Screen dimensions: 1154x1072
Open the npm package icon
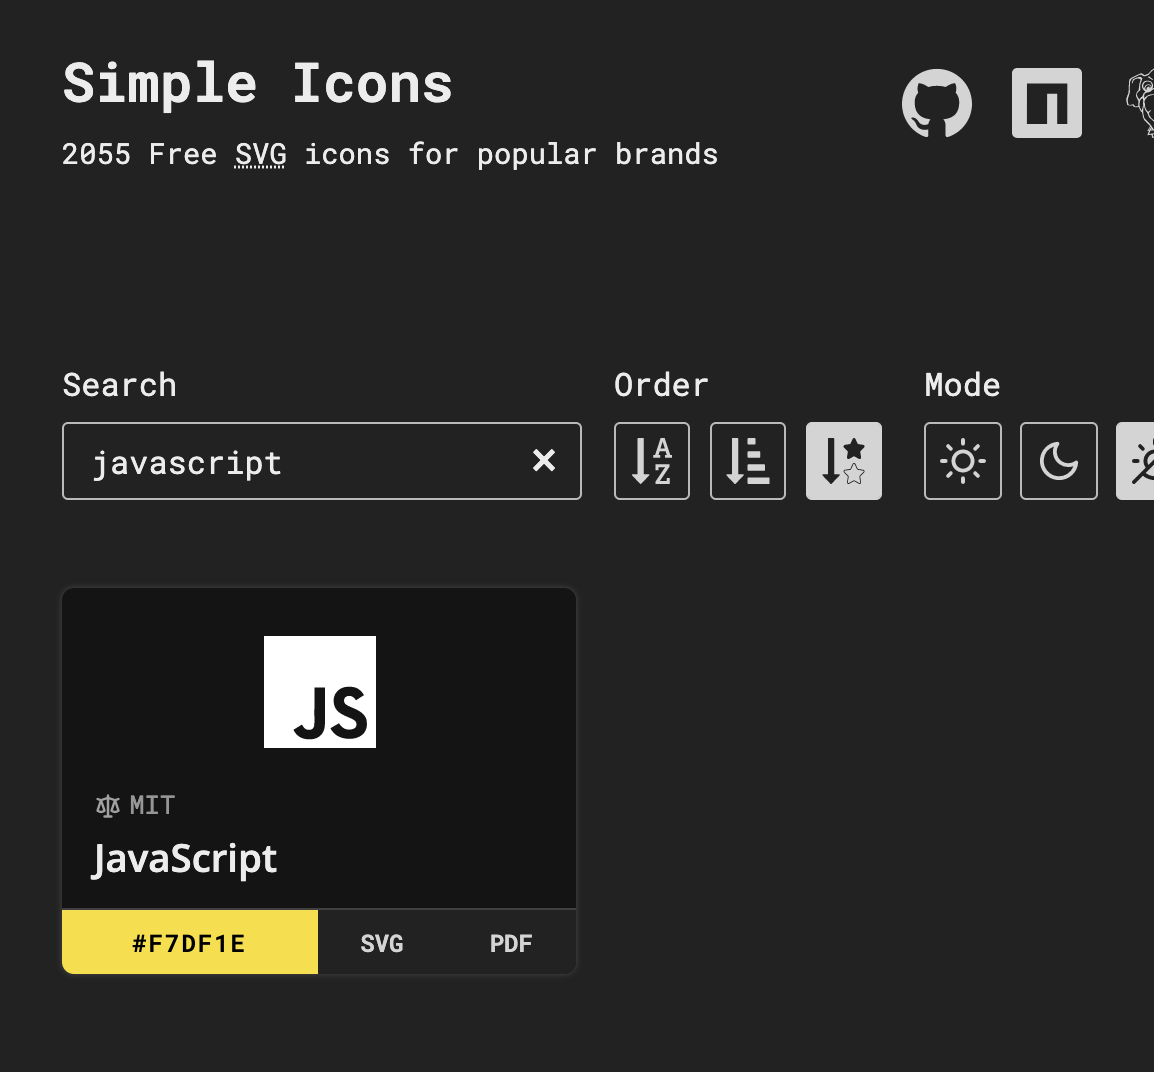(1047, 103)
